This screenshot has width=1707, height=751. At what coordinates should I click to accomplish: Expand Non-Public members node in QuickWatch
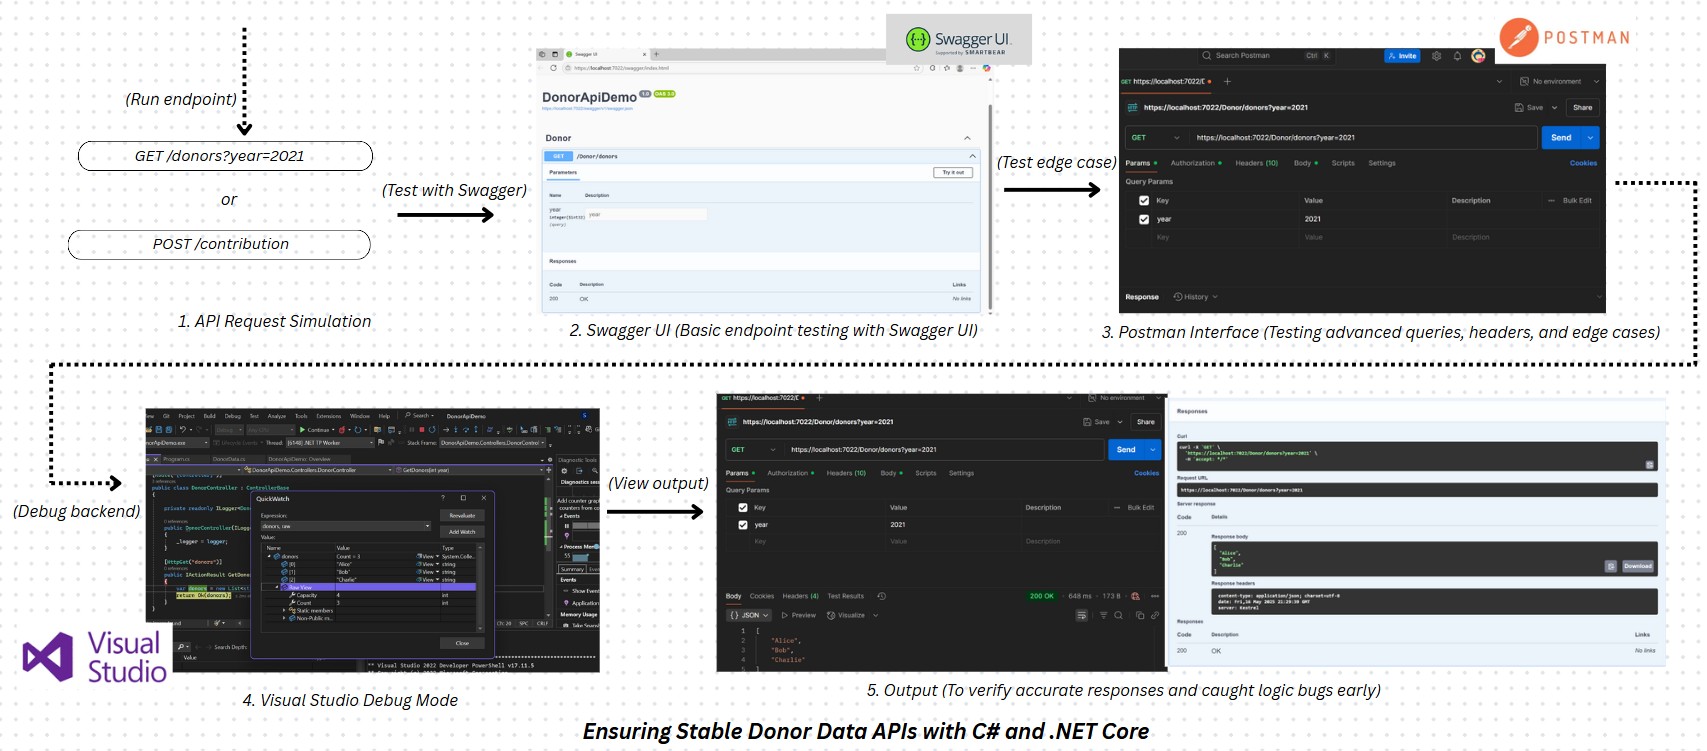285,618
